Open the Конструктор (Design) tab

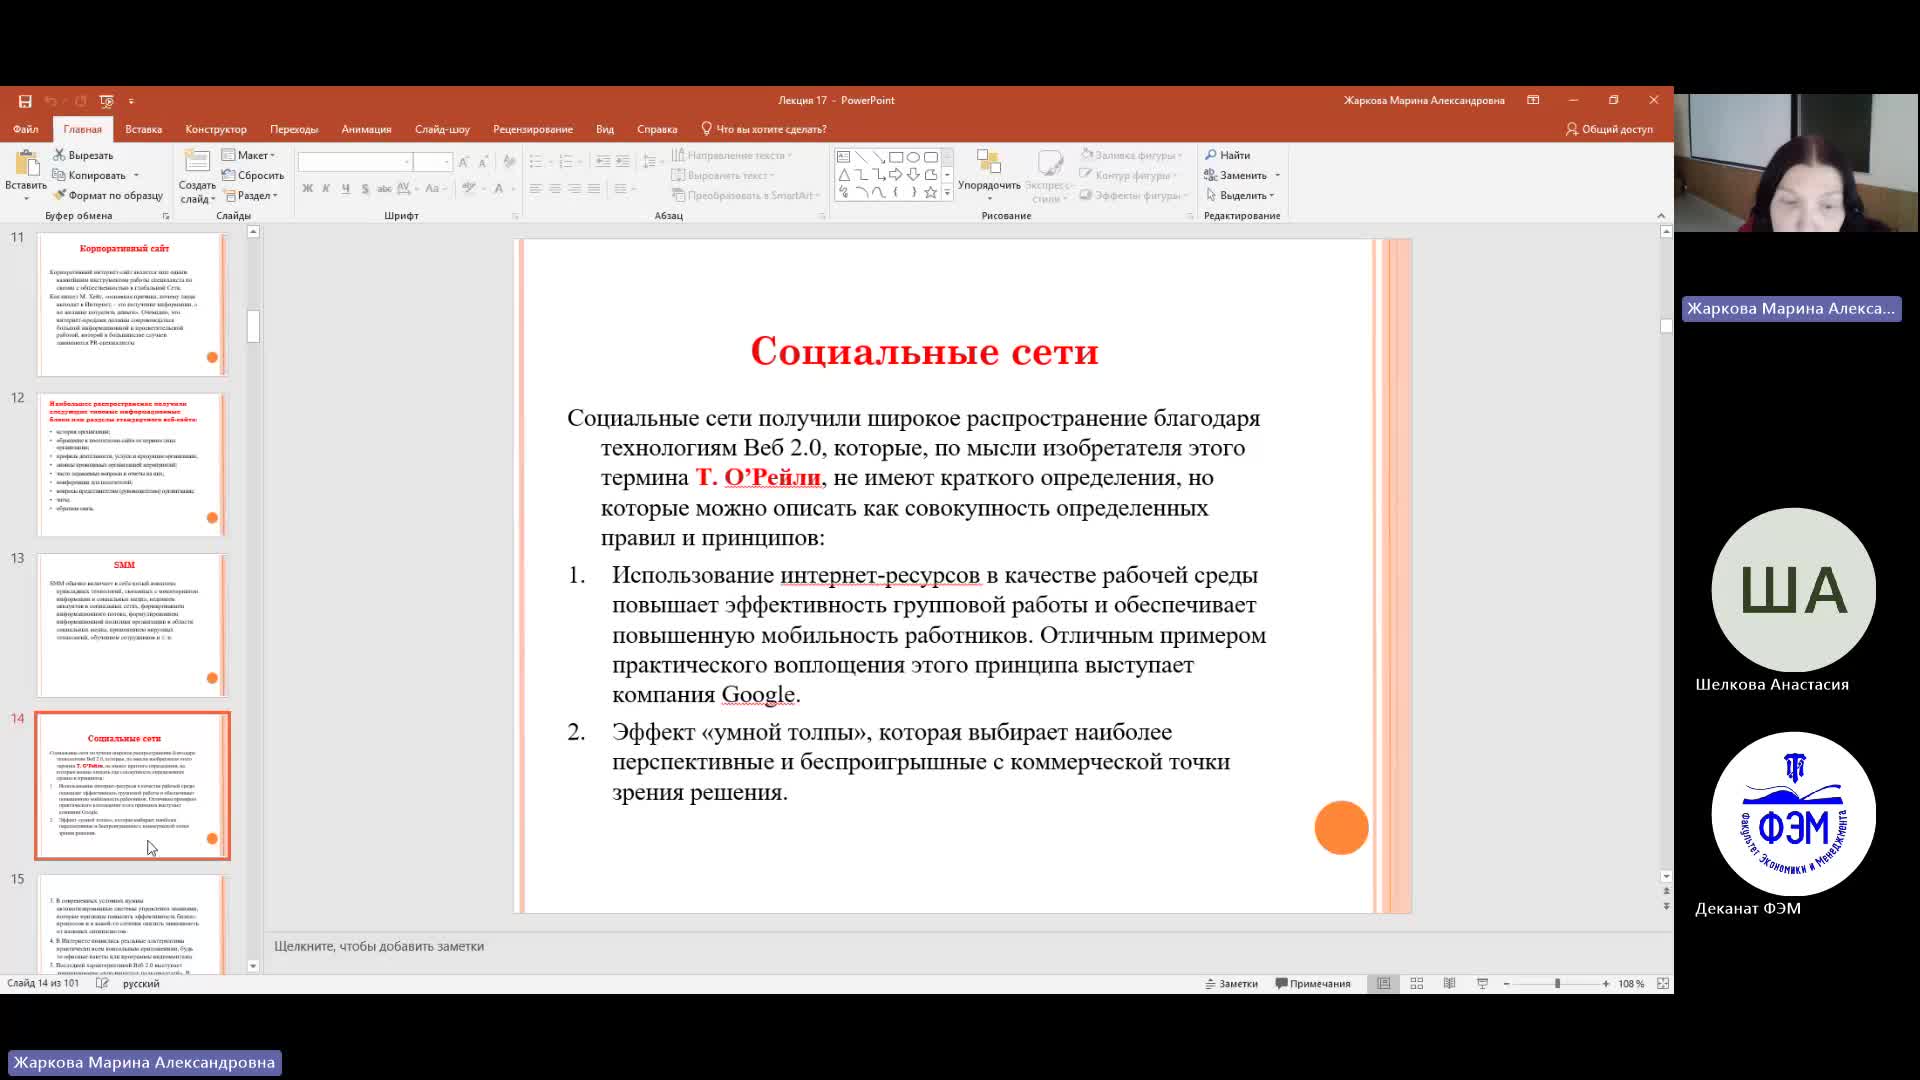[216, 129]
